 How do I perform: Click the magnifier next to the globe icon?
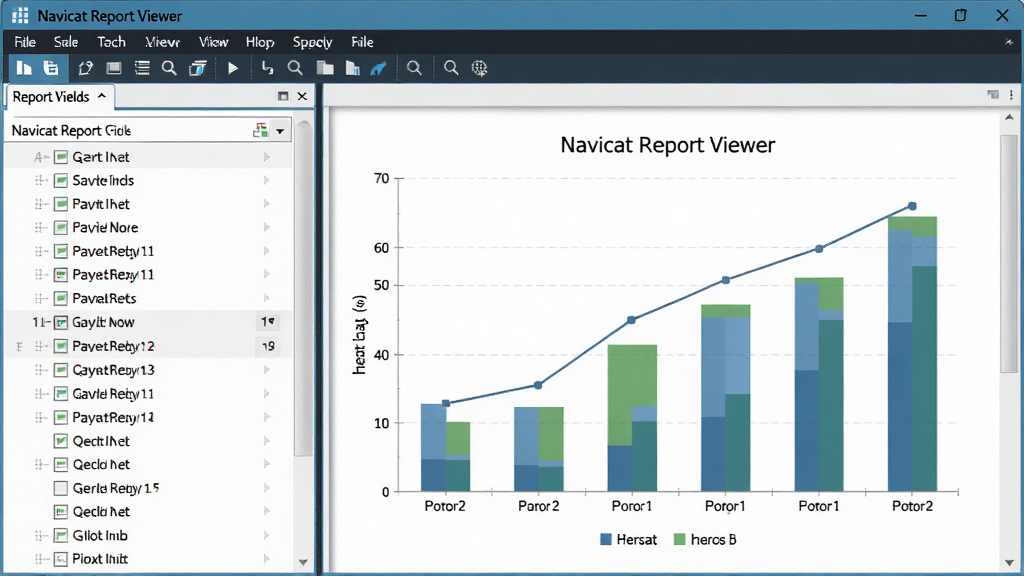click(451, 68)
